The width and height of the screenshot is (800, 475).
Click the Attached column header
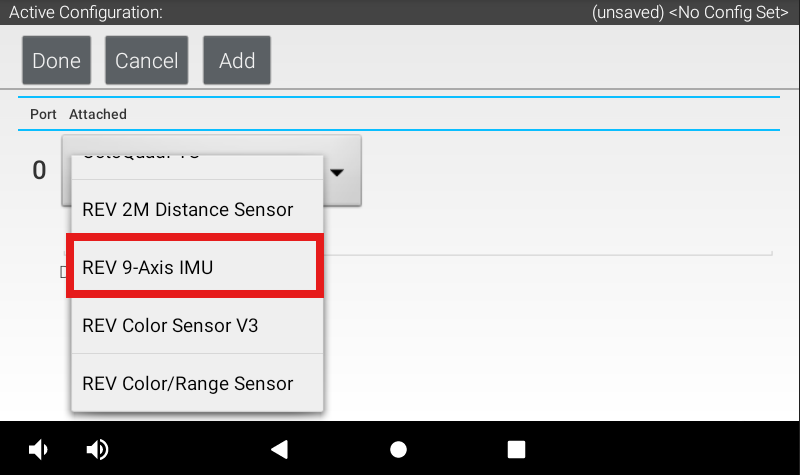tap(98, 115)
